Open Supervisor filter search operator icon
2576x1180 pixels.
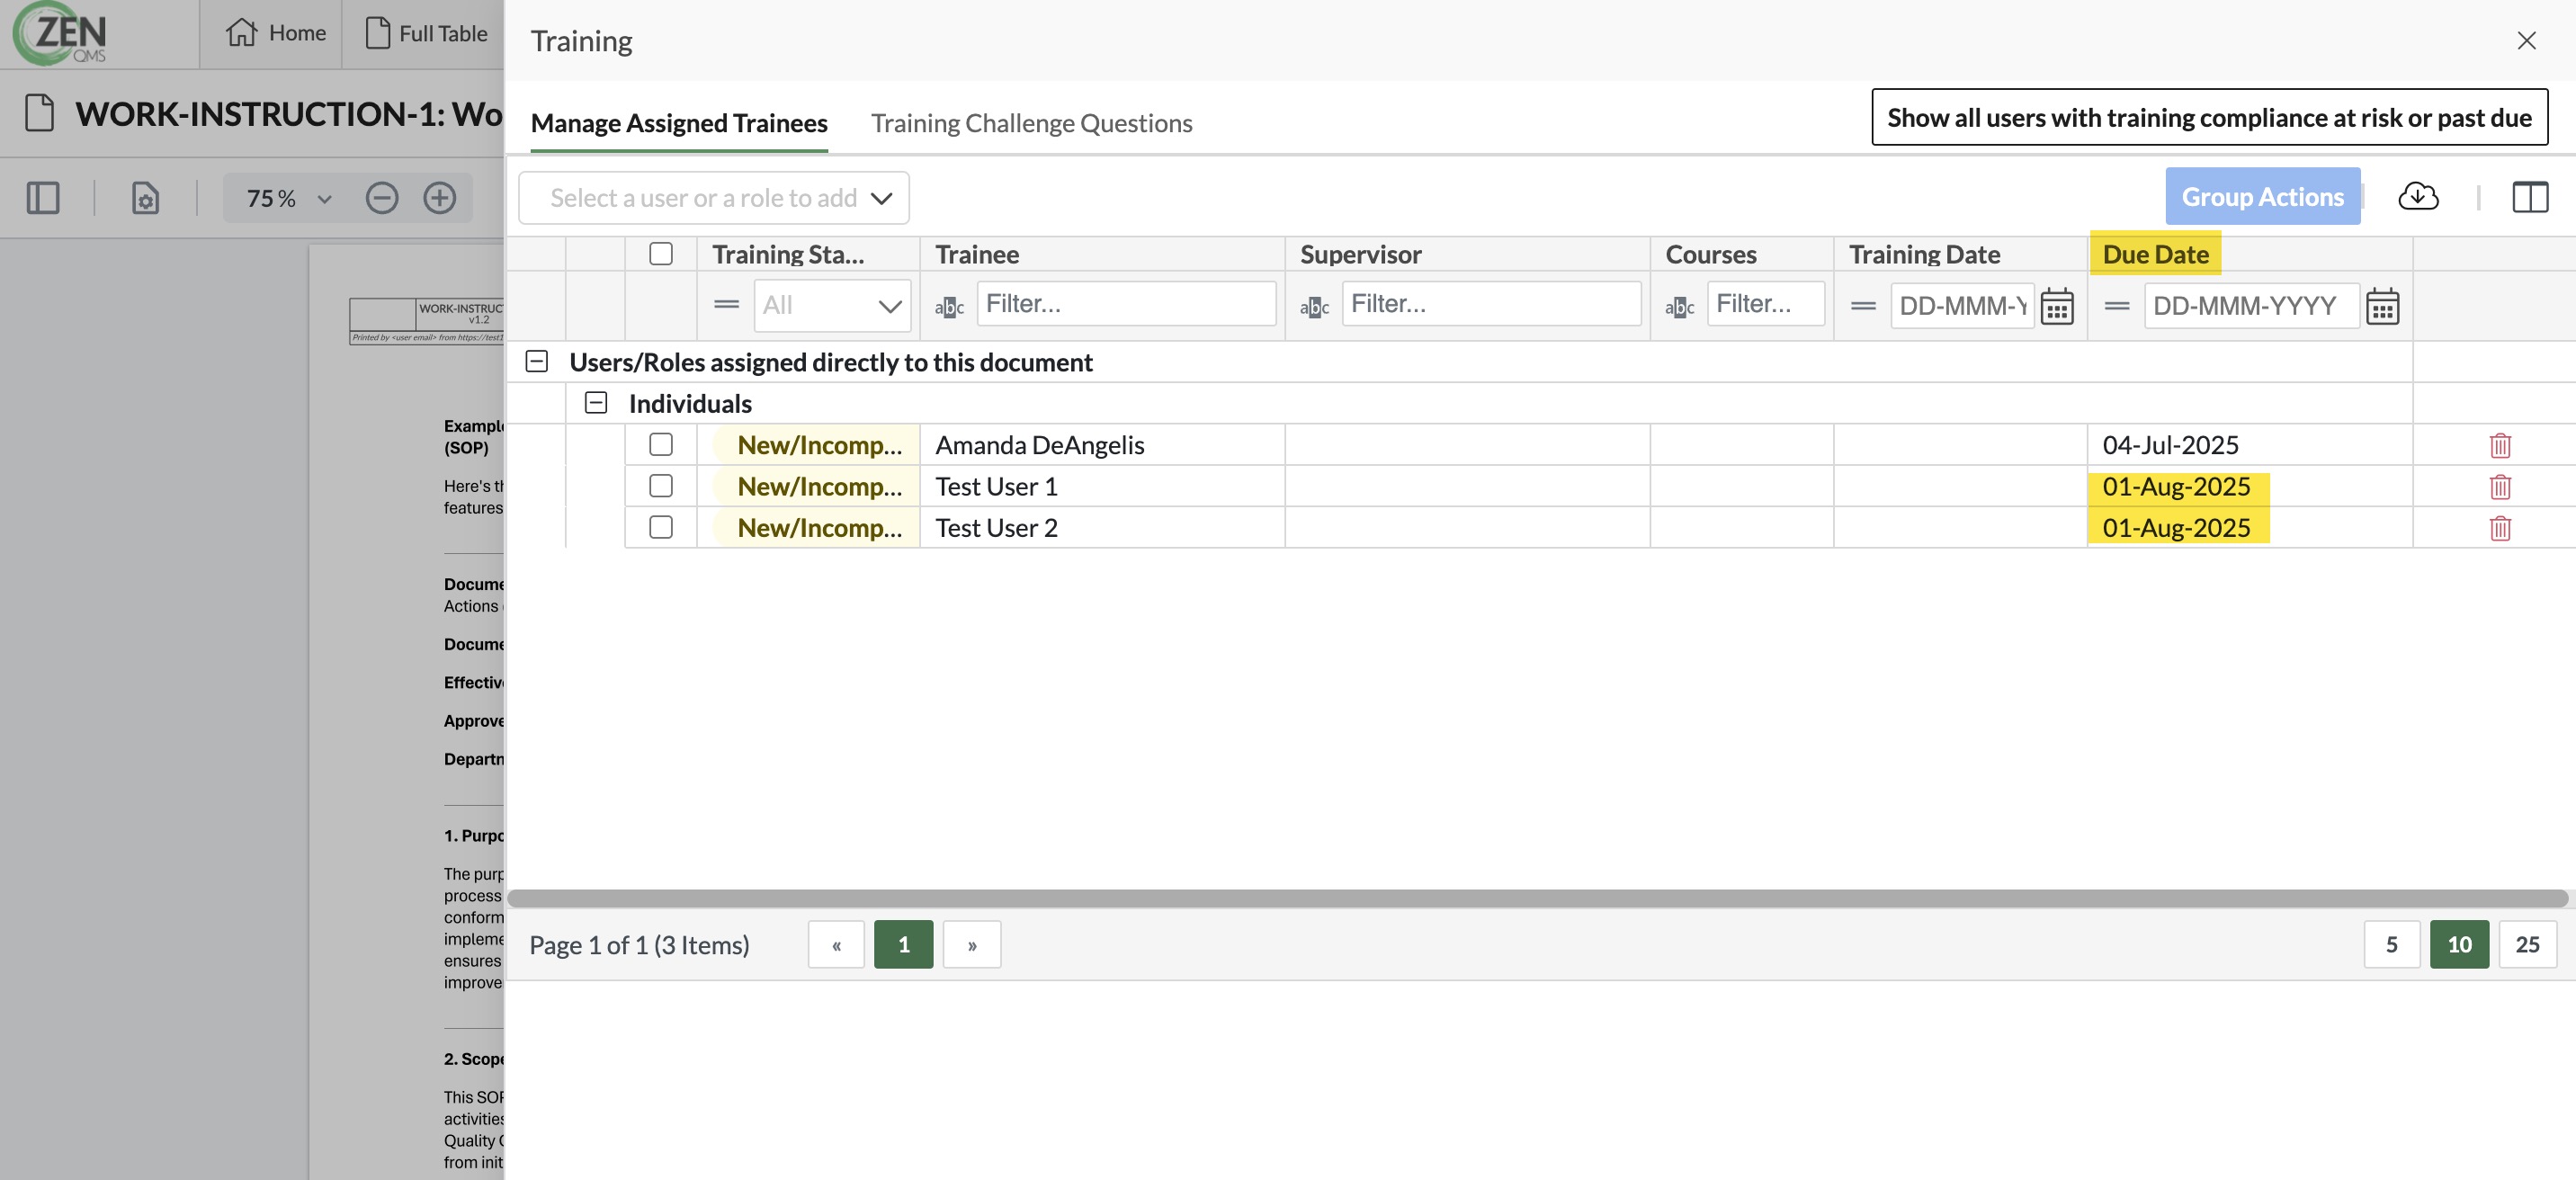click(1314, 307)
